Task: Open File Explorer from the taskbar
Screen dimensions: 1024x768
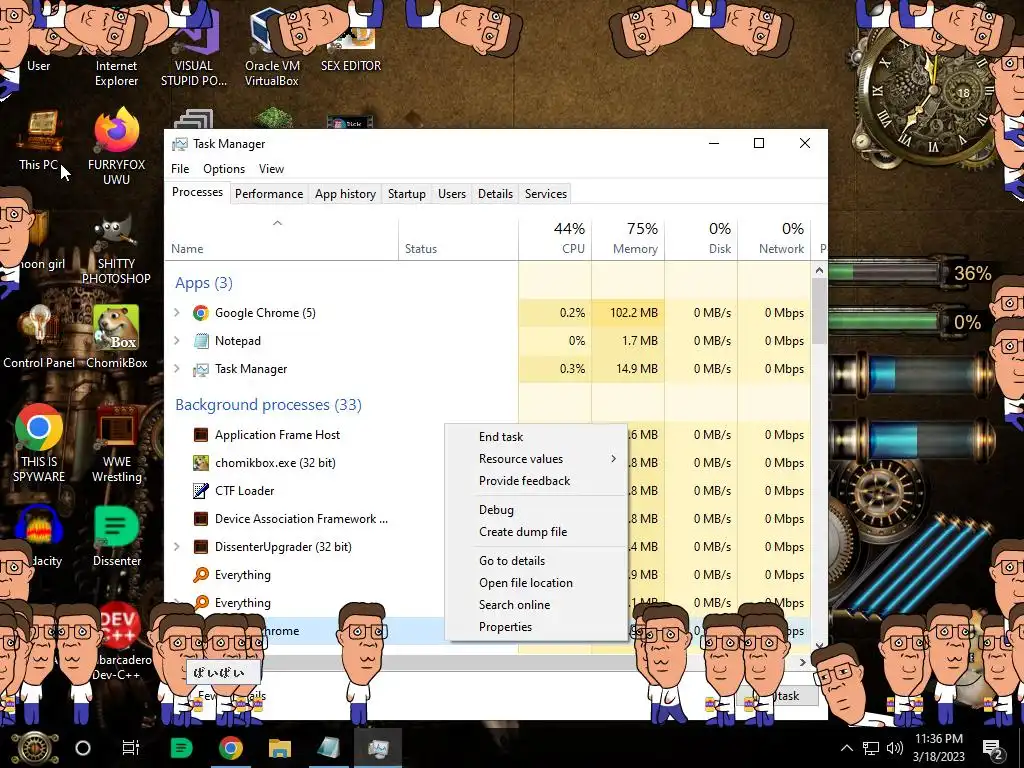Action: coord(280,748)
